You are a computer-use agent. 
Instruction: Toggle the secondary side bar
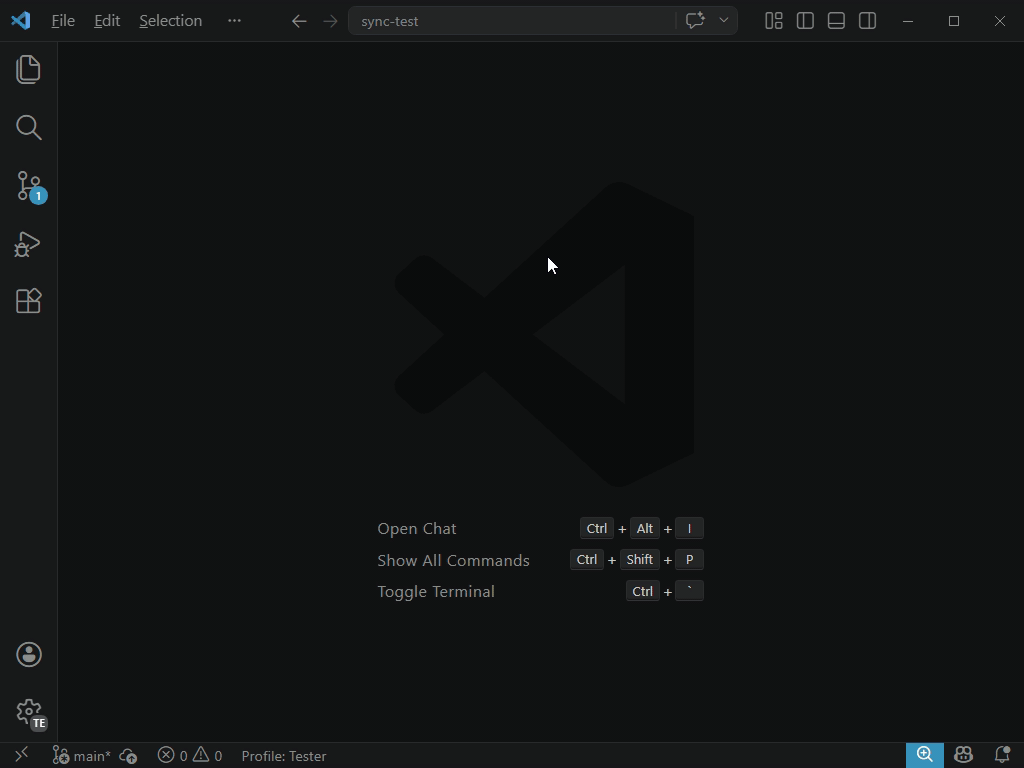tap(867, 21)
